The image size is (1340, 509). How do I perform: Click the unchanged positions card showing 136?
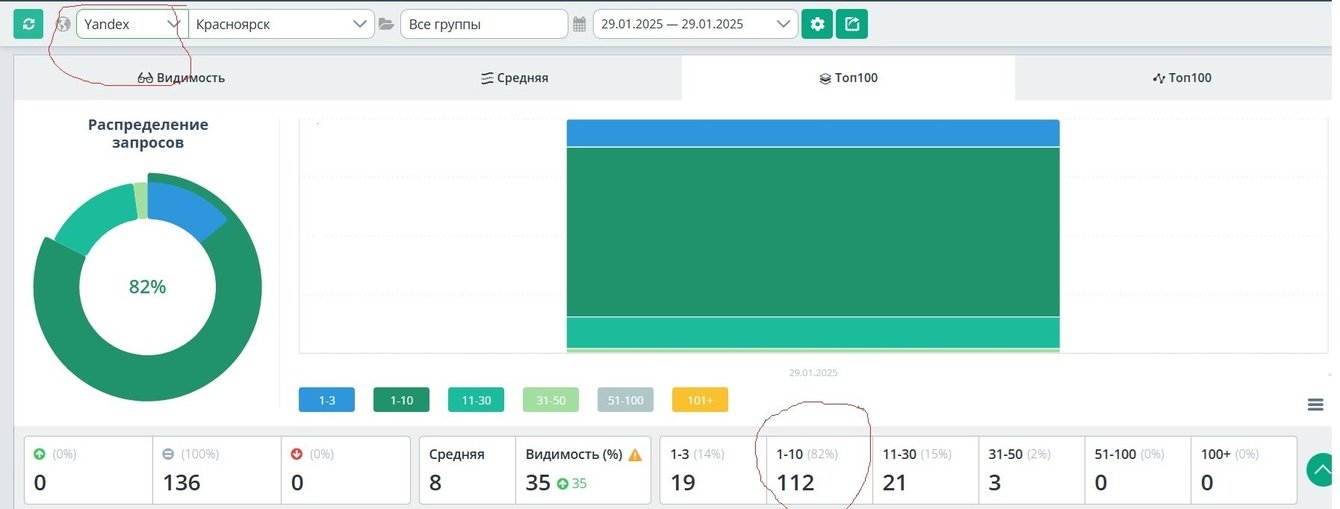[x=217, y=470]
